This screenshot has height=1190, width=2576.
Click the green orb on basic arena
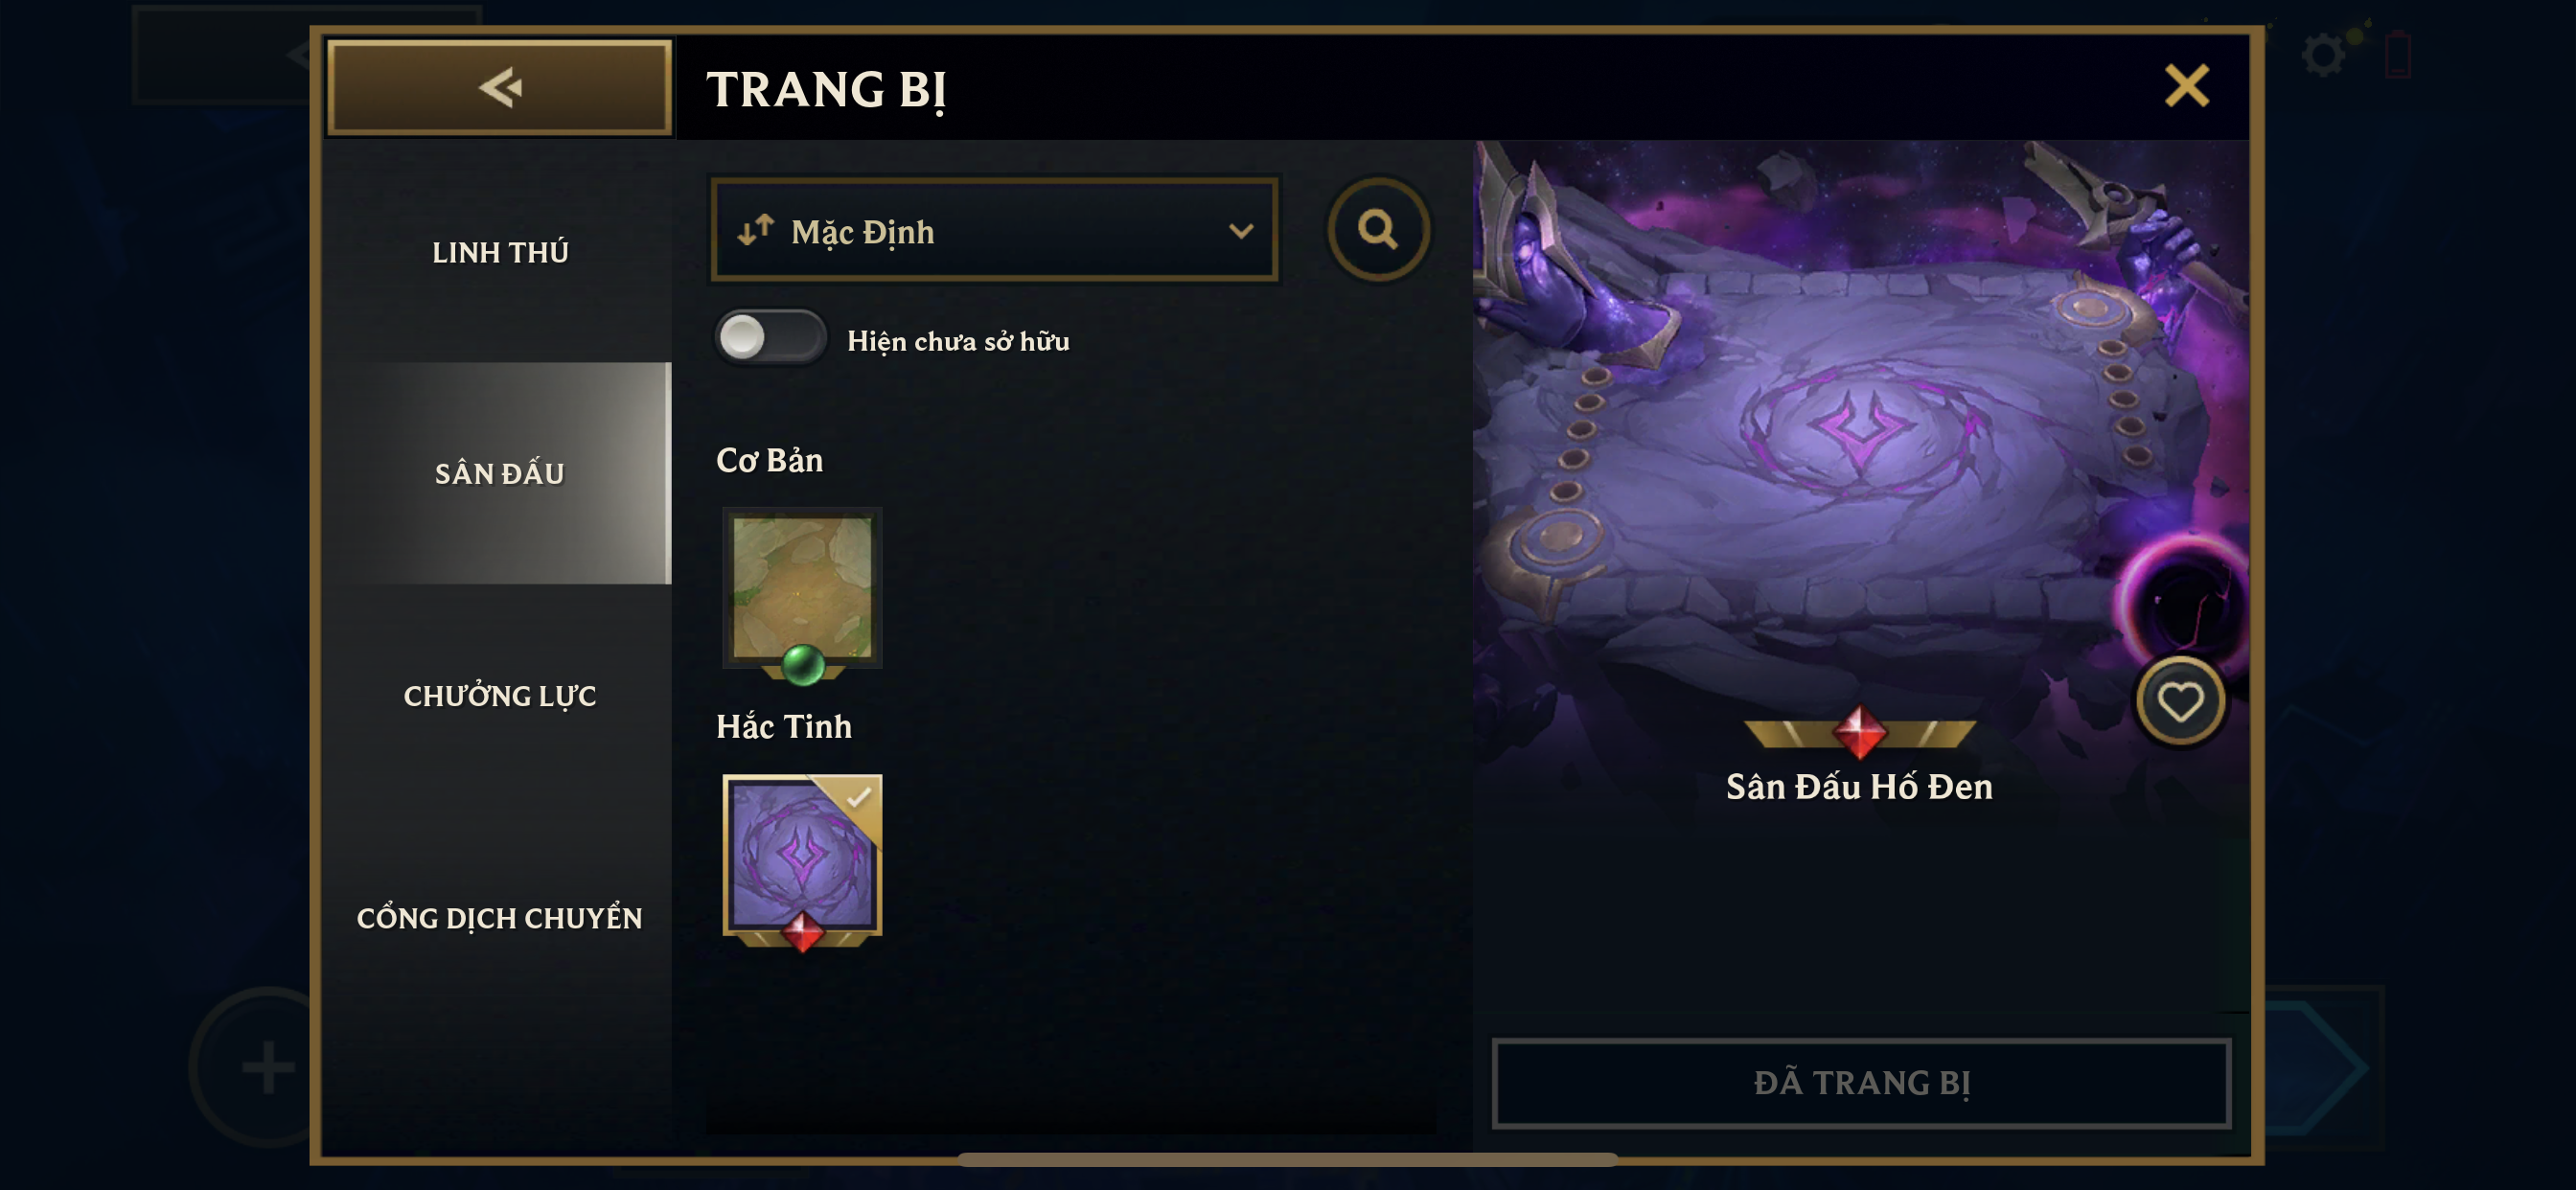pos(802,665)
